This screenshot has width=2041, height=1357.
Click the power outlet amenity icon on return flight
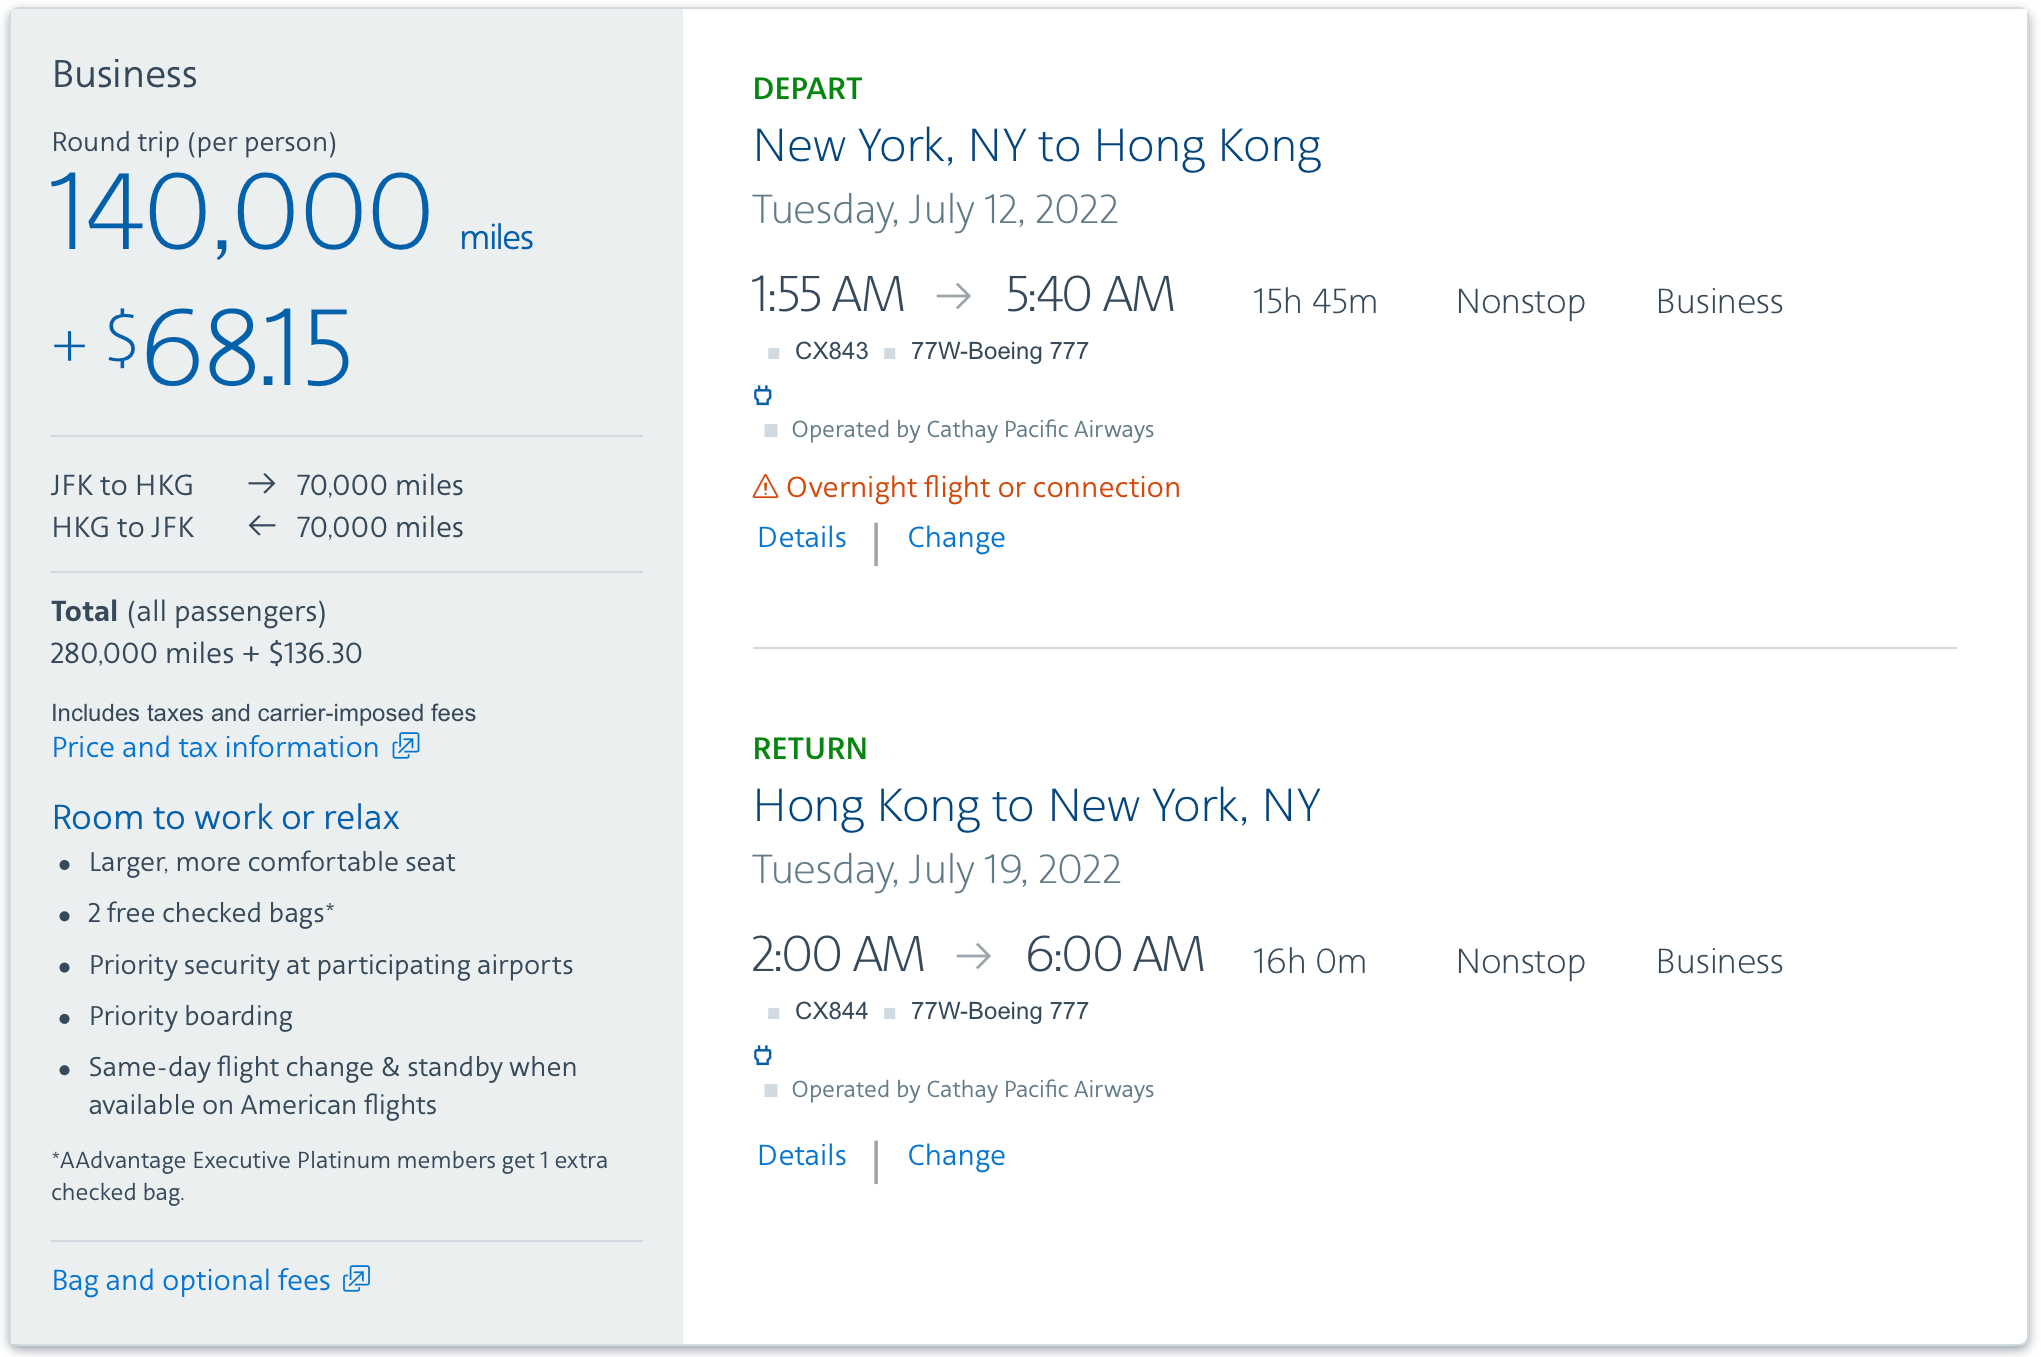763,1054
